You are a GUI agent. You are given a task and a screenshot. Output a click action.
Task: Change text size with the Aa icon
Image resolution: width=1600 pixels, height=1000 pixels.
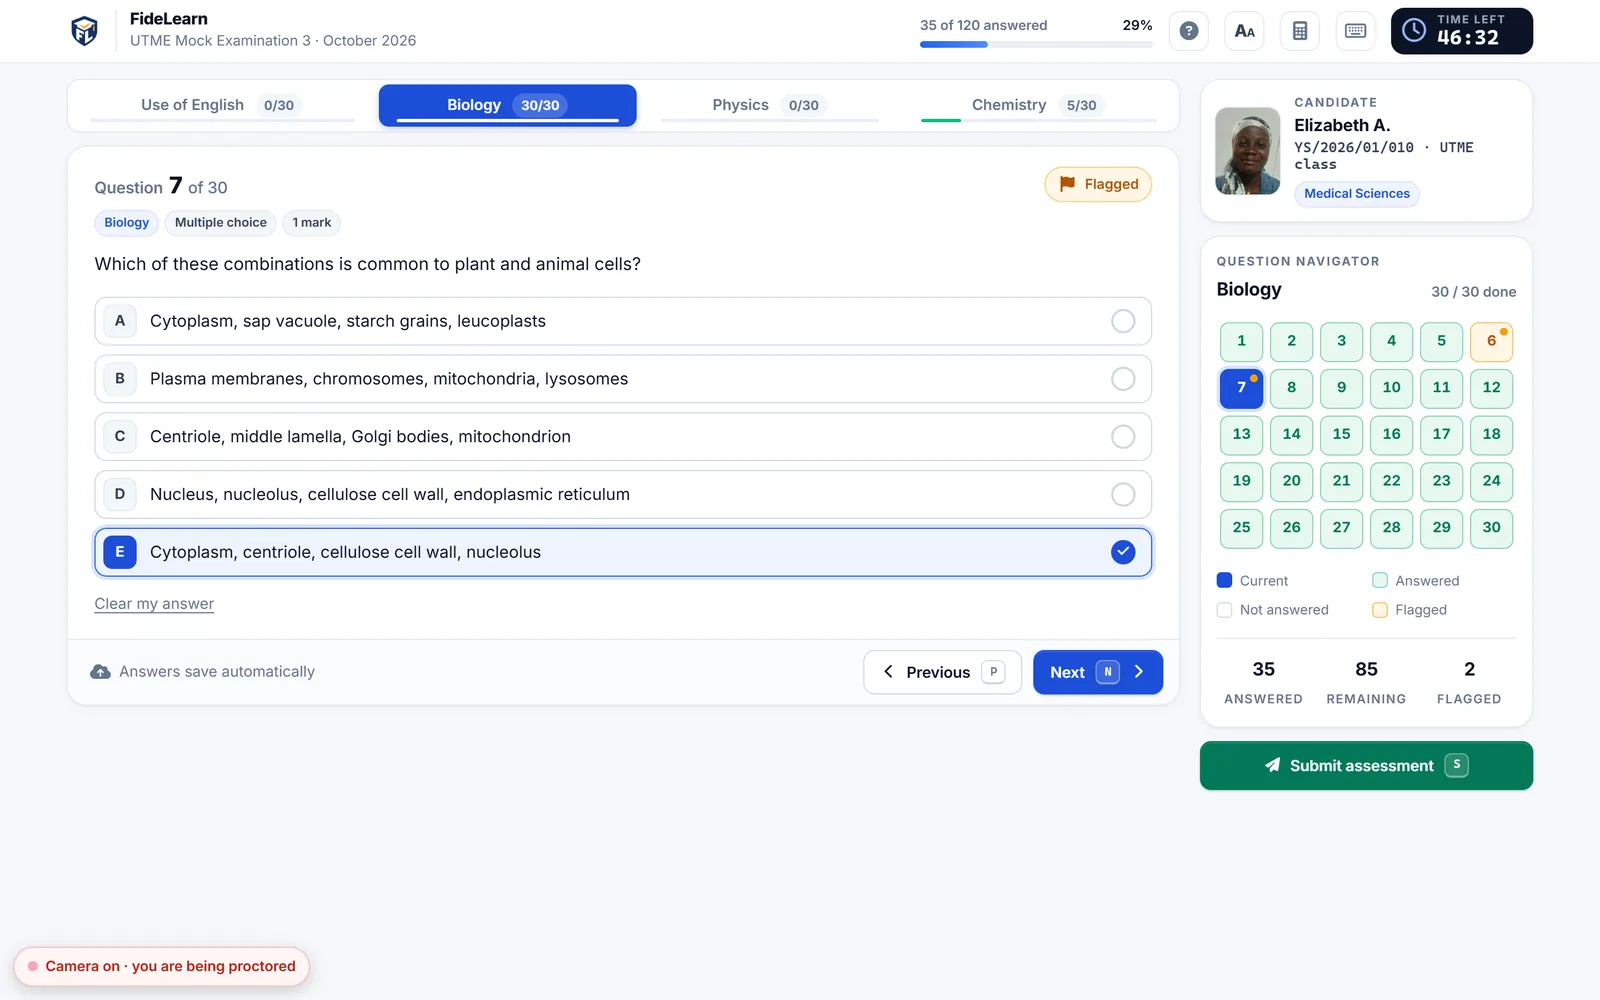pos(1244,31)
